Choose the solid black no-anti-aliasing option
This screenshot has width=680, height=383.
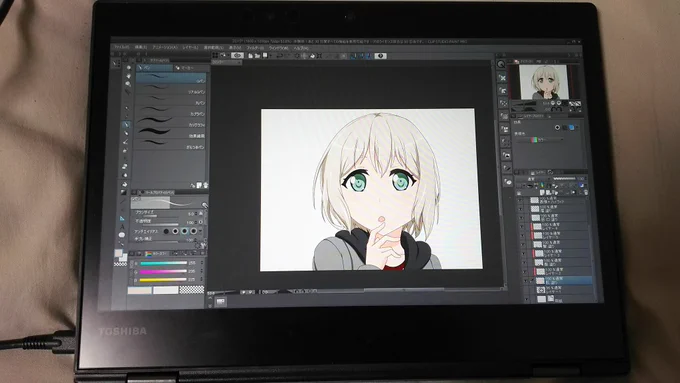pyautogui.click(x=166, y=231)
